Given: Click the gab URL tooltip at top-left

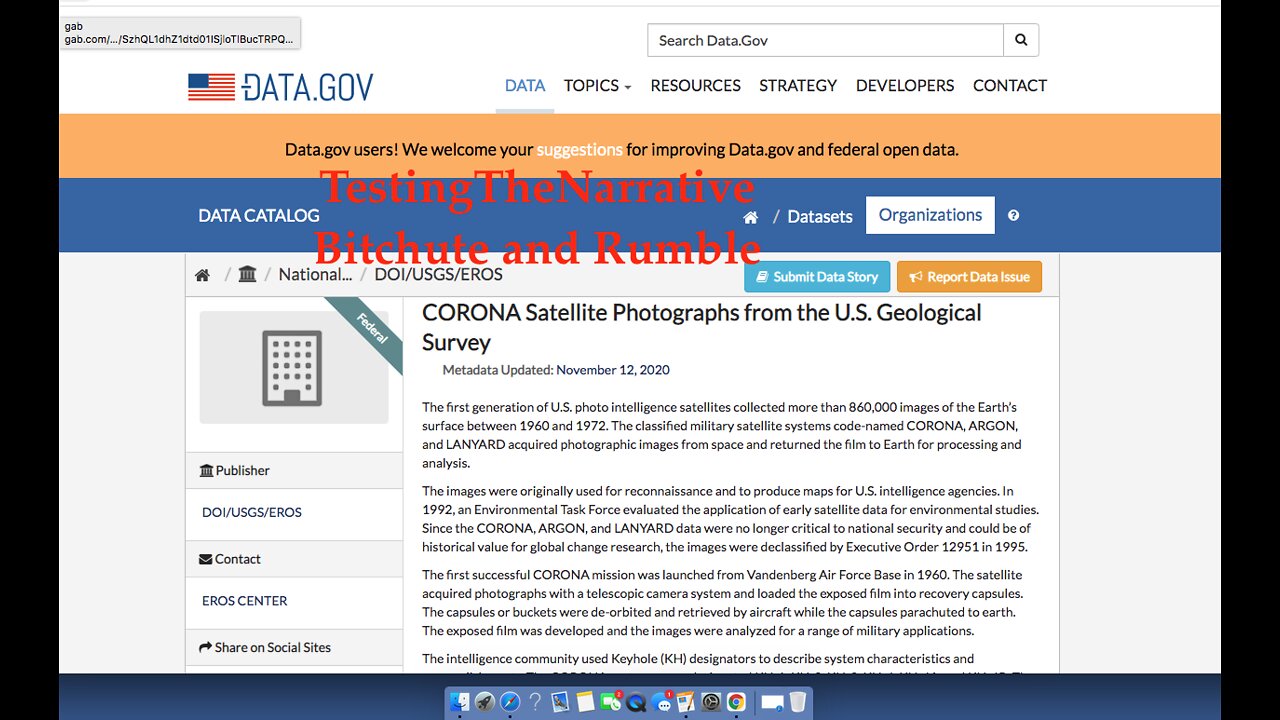Looking at the screenshot, I should click(x=180, y=33).
